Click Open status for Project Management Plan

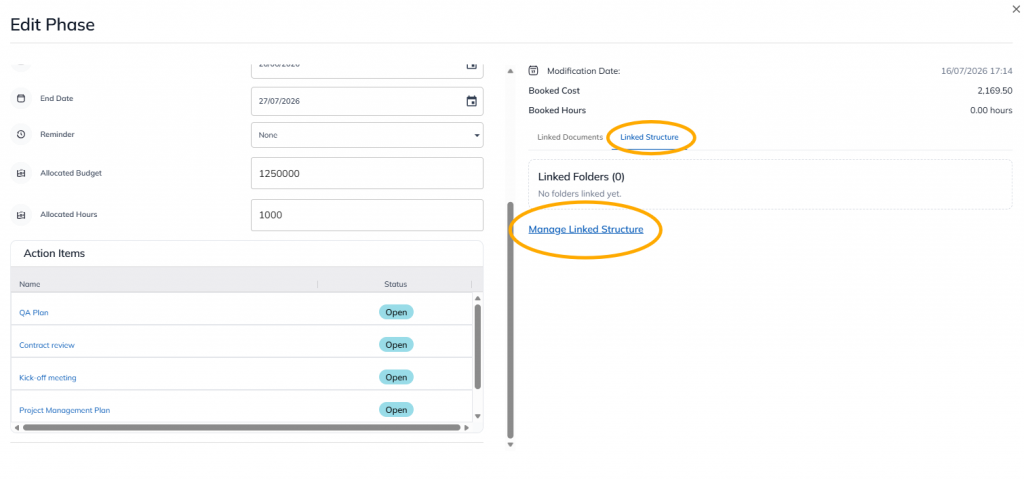(396, 410)
